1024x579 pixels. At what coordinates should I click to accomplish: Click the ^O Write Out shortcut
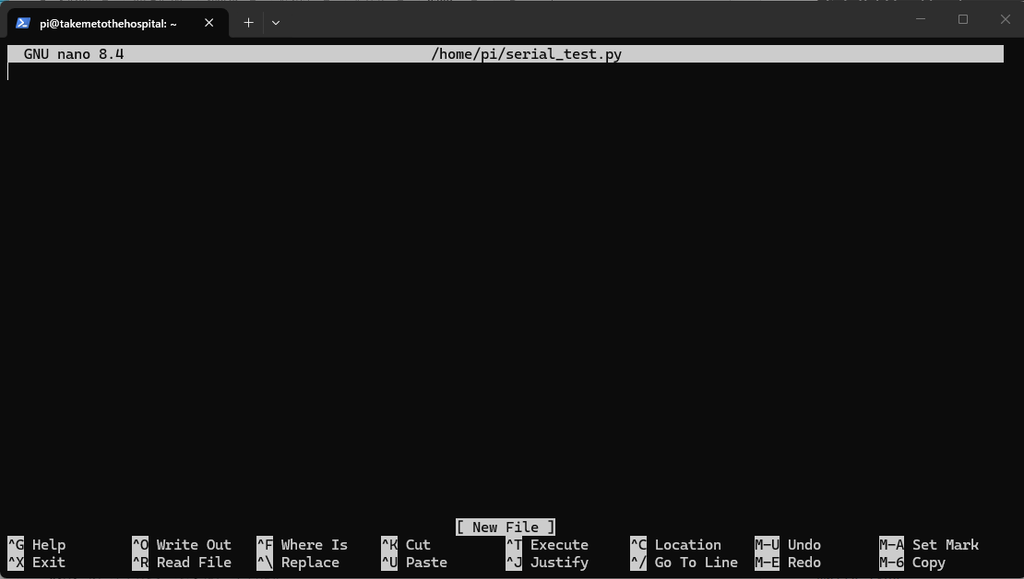coord(182,544)
